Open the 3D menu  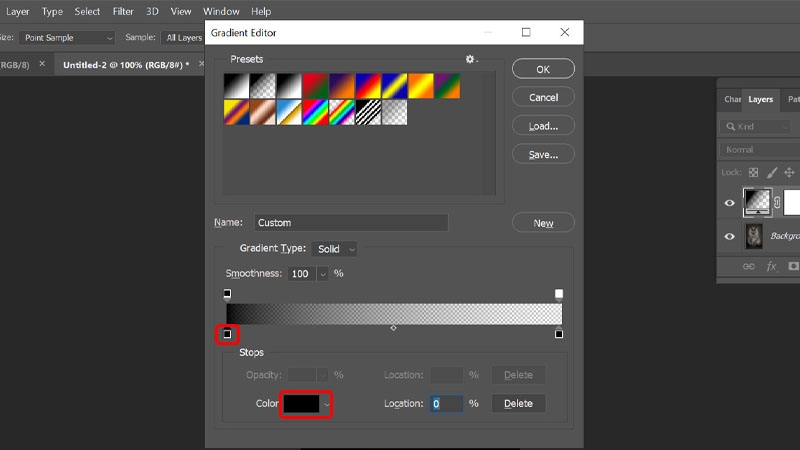152,11
